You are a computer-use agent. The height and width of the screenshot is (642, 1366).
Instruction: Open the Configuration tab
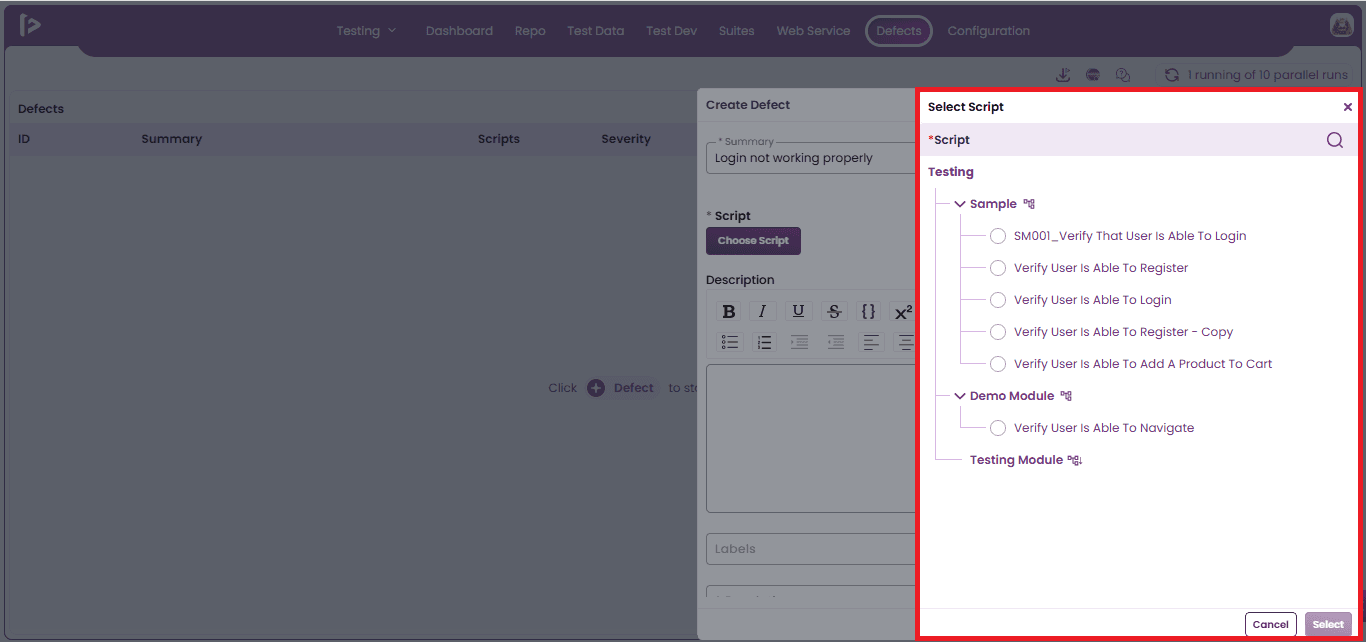coord(988,31)
